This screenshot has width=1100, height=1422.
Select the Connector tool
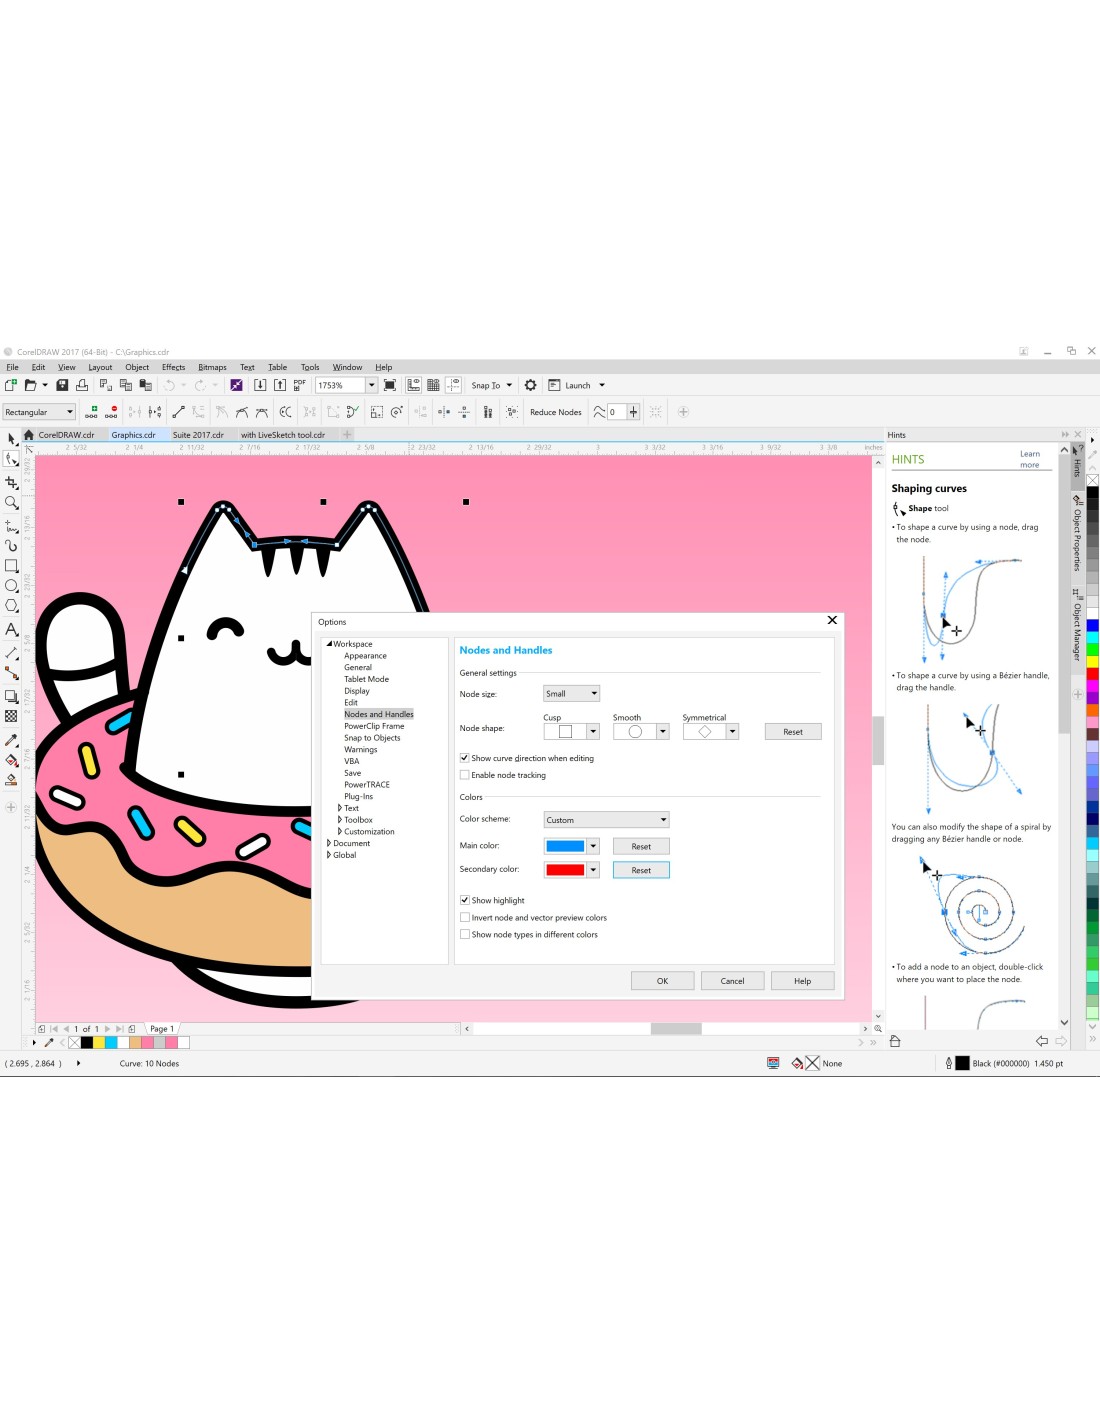pos(11,673)
